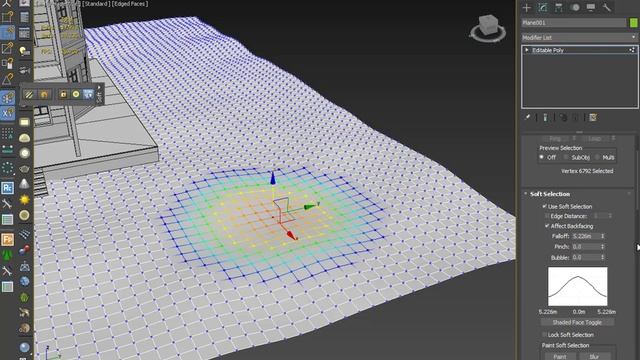The image size is (640, 360).
Task: Click the Shaded Face Toggle button
Action: click(x=577, y=322)
